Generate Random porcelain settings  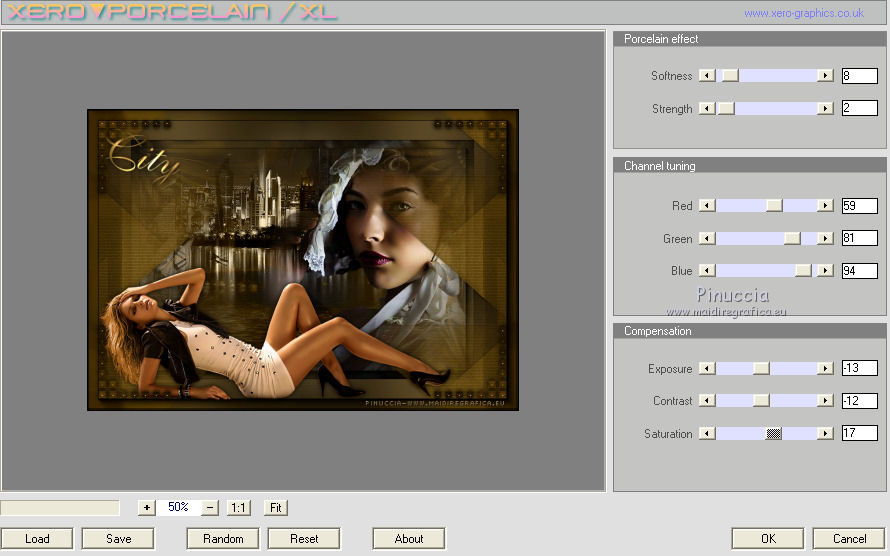(223, 539)
